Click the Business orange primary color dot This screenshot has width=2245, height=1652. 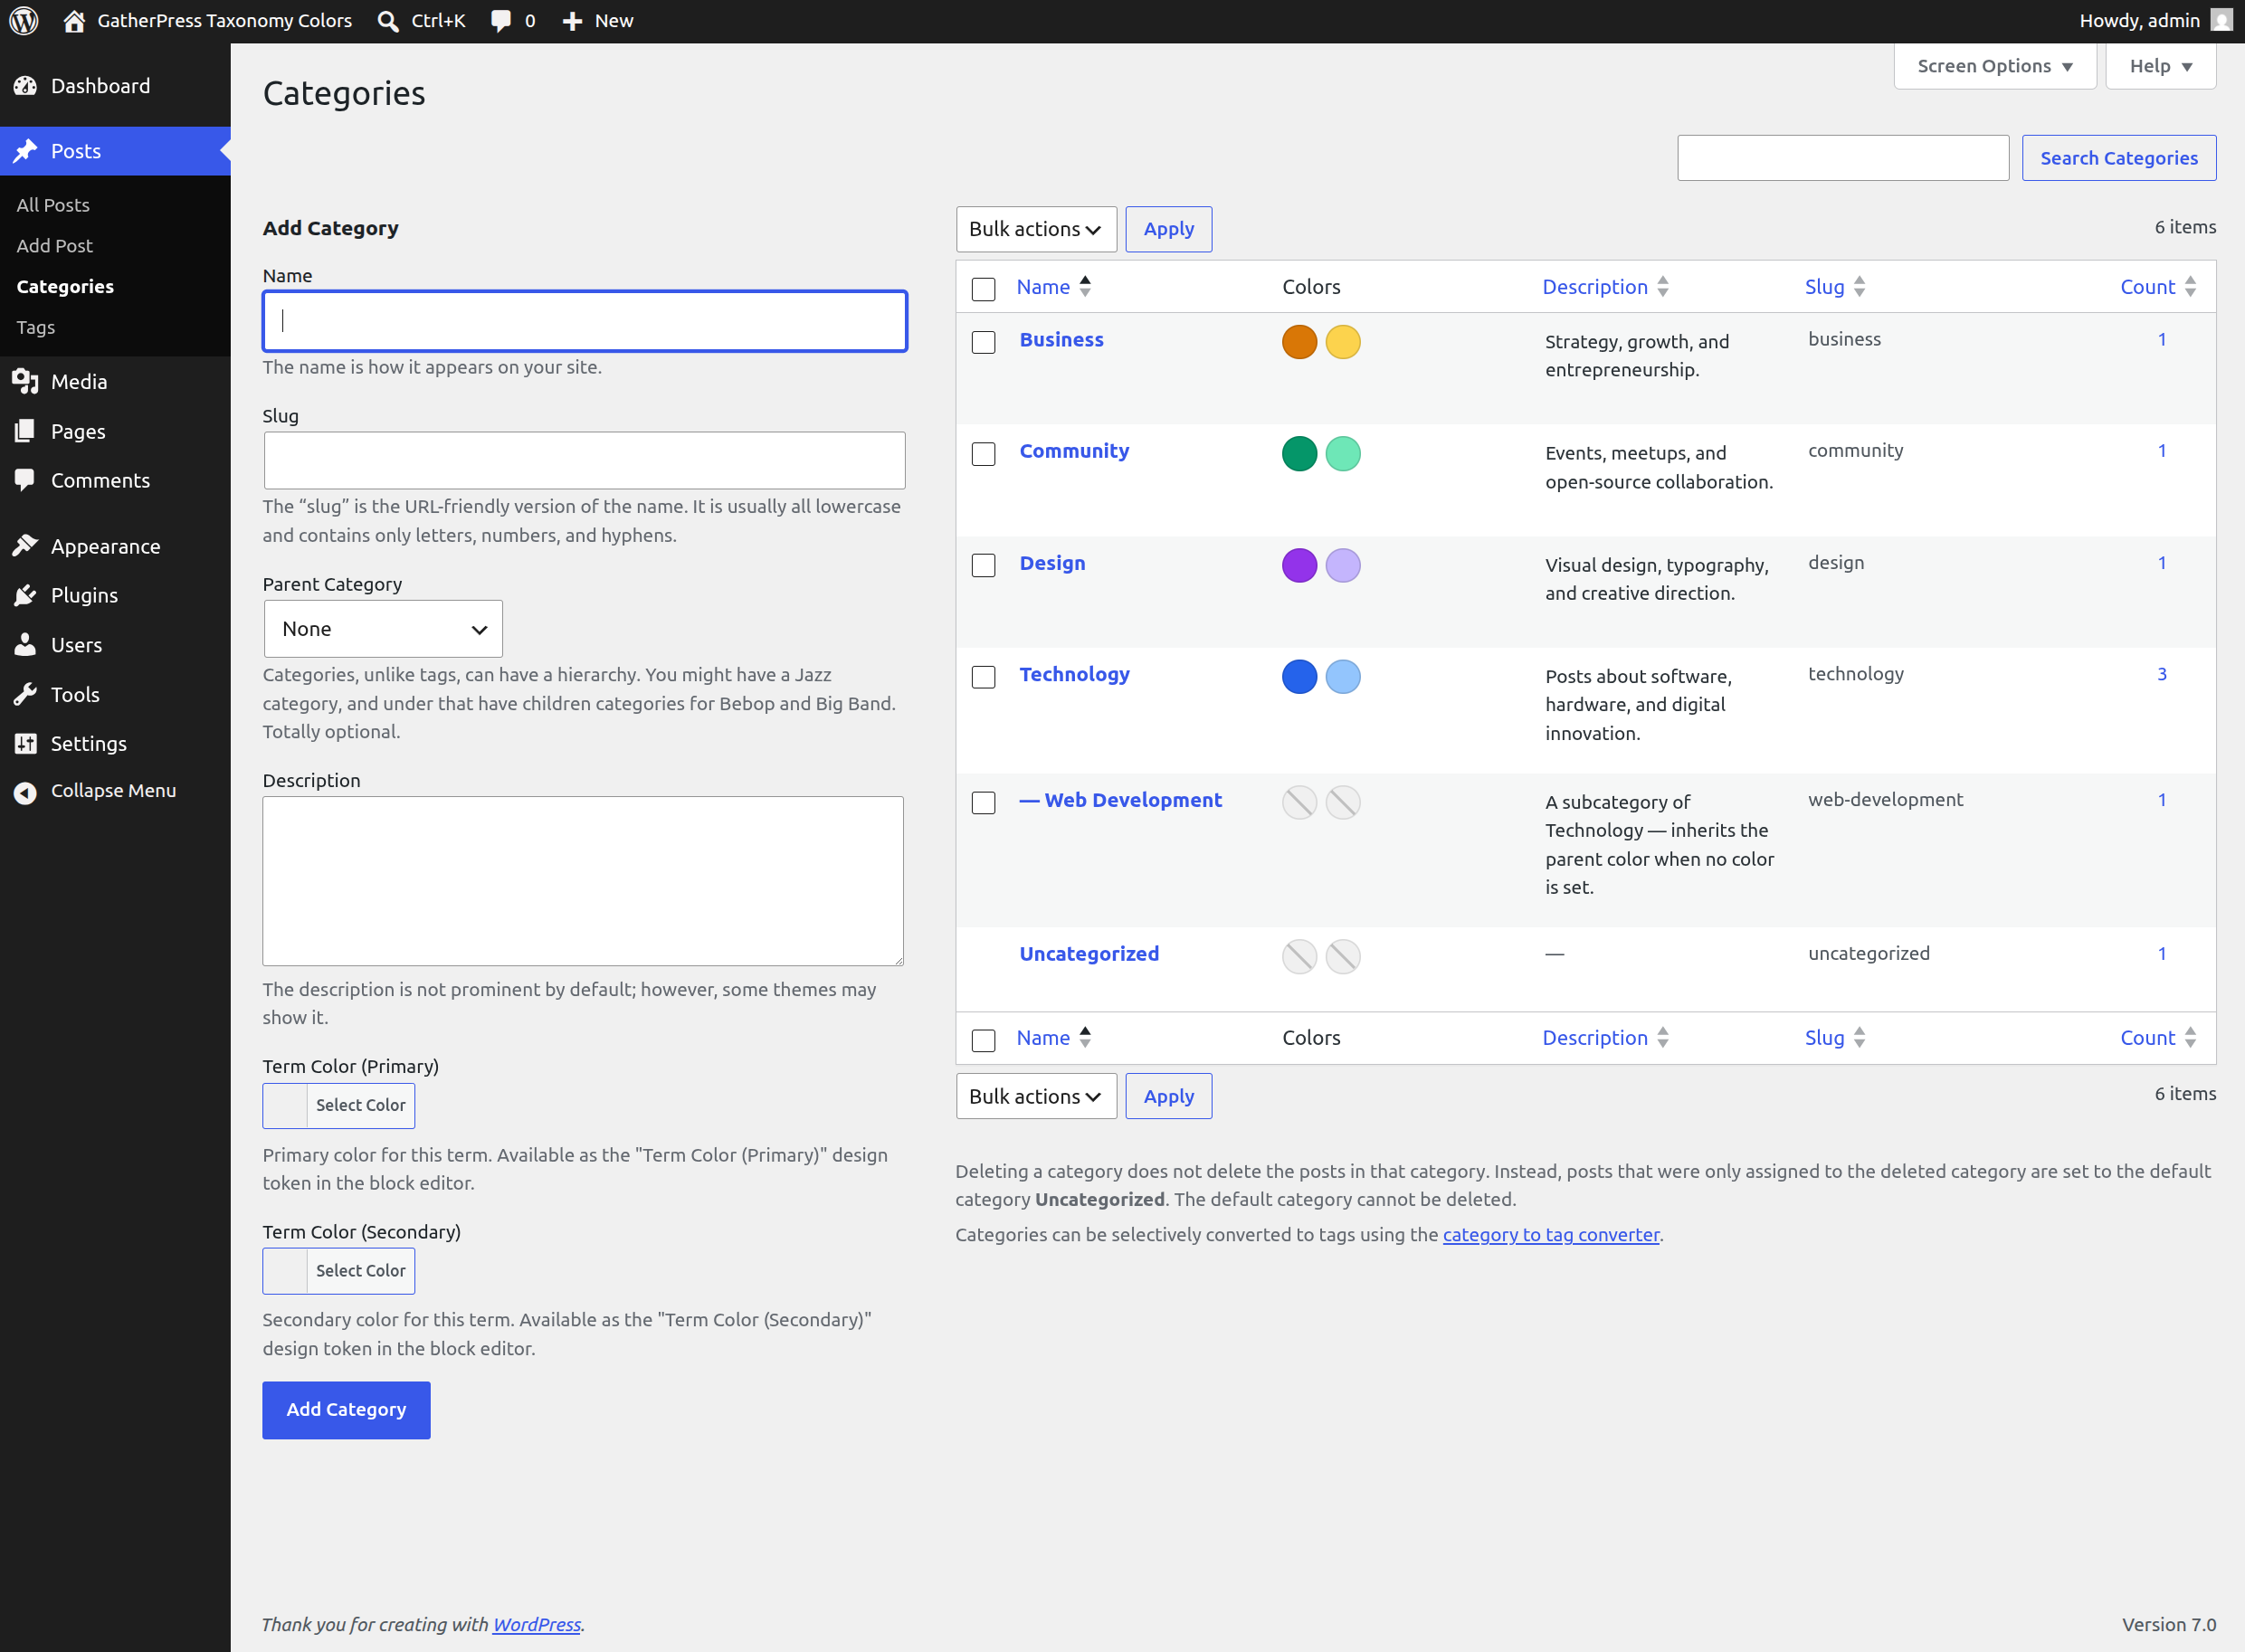click(1299, 342)
